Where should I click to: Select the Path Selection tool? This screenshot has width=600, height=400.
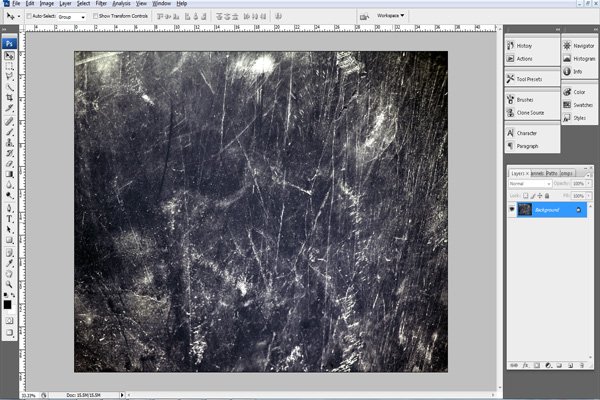point(9,229)
